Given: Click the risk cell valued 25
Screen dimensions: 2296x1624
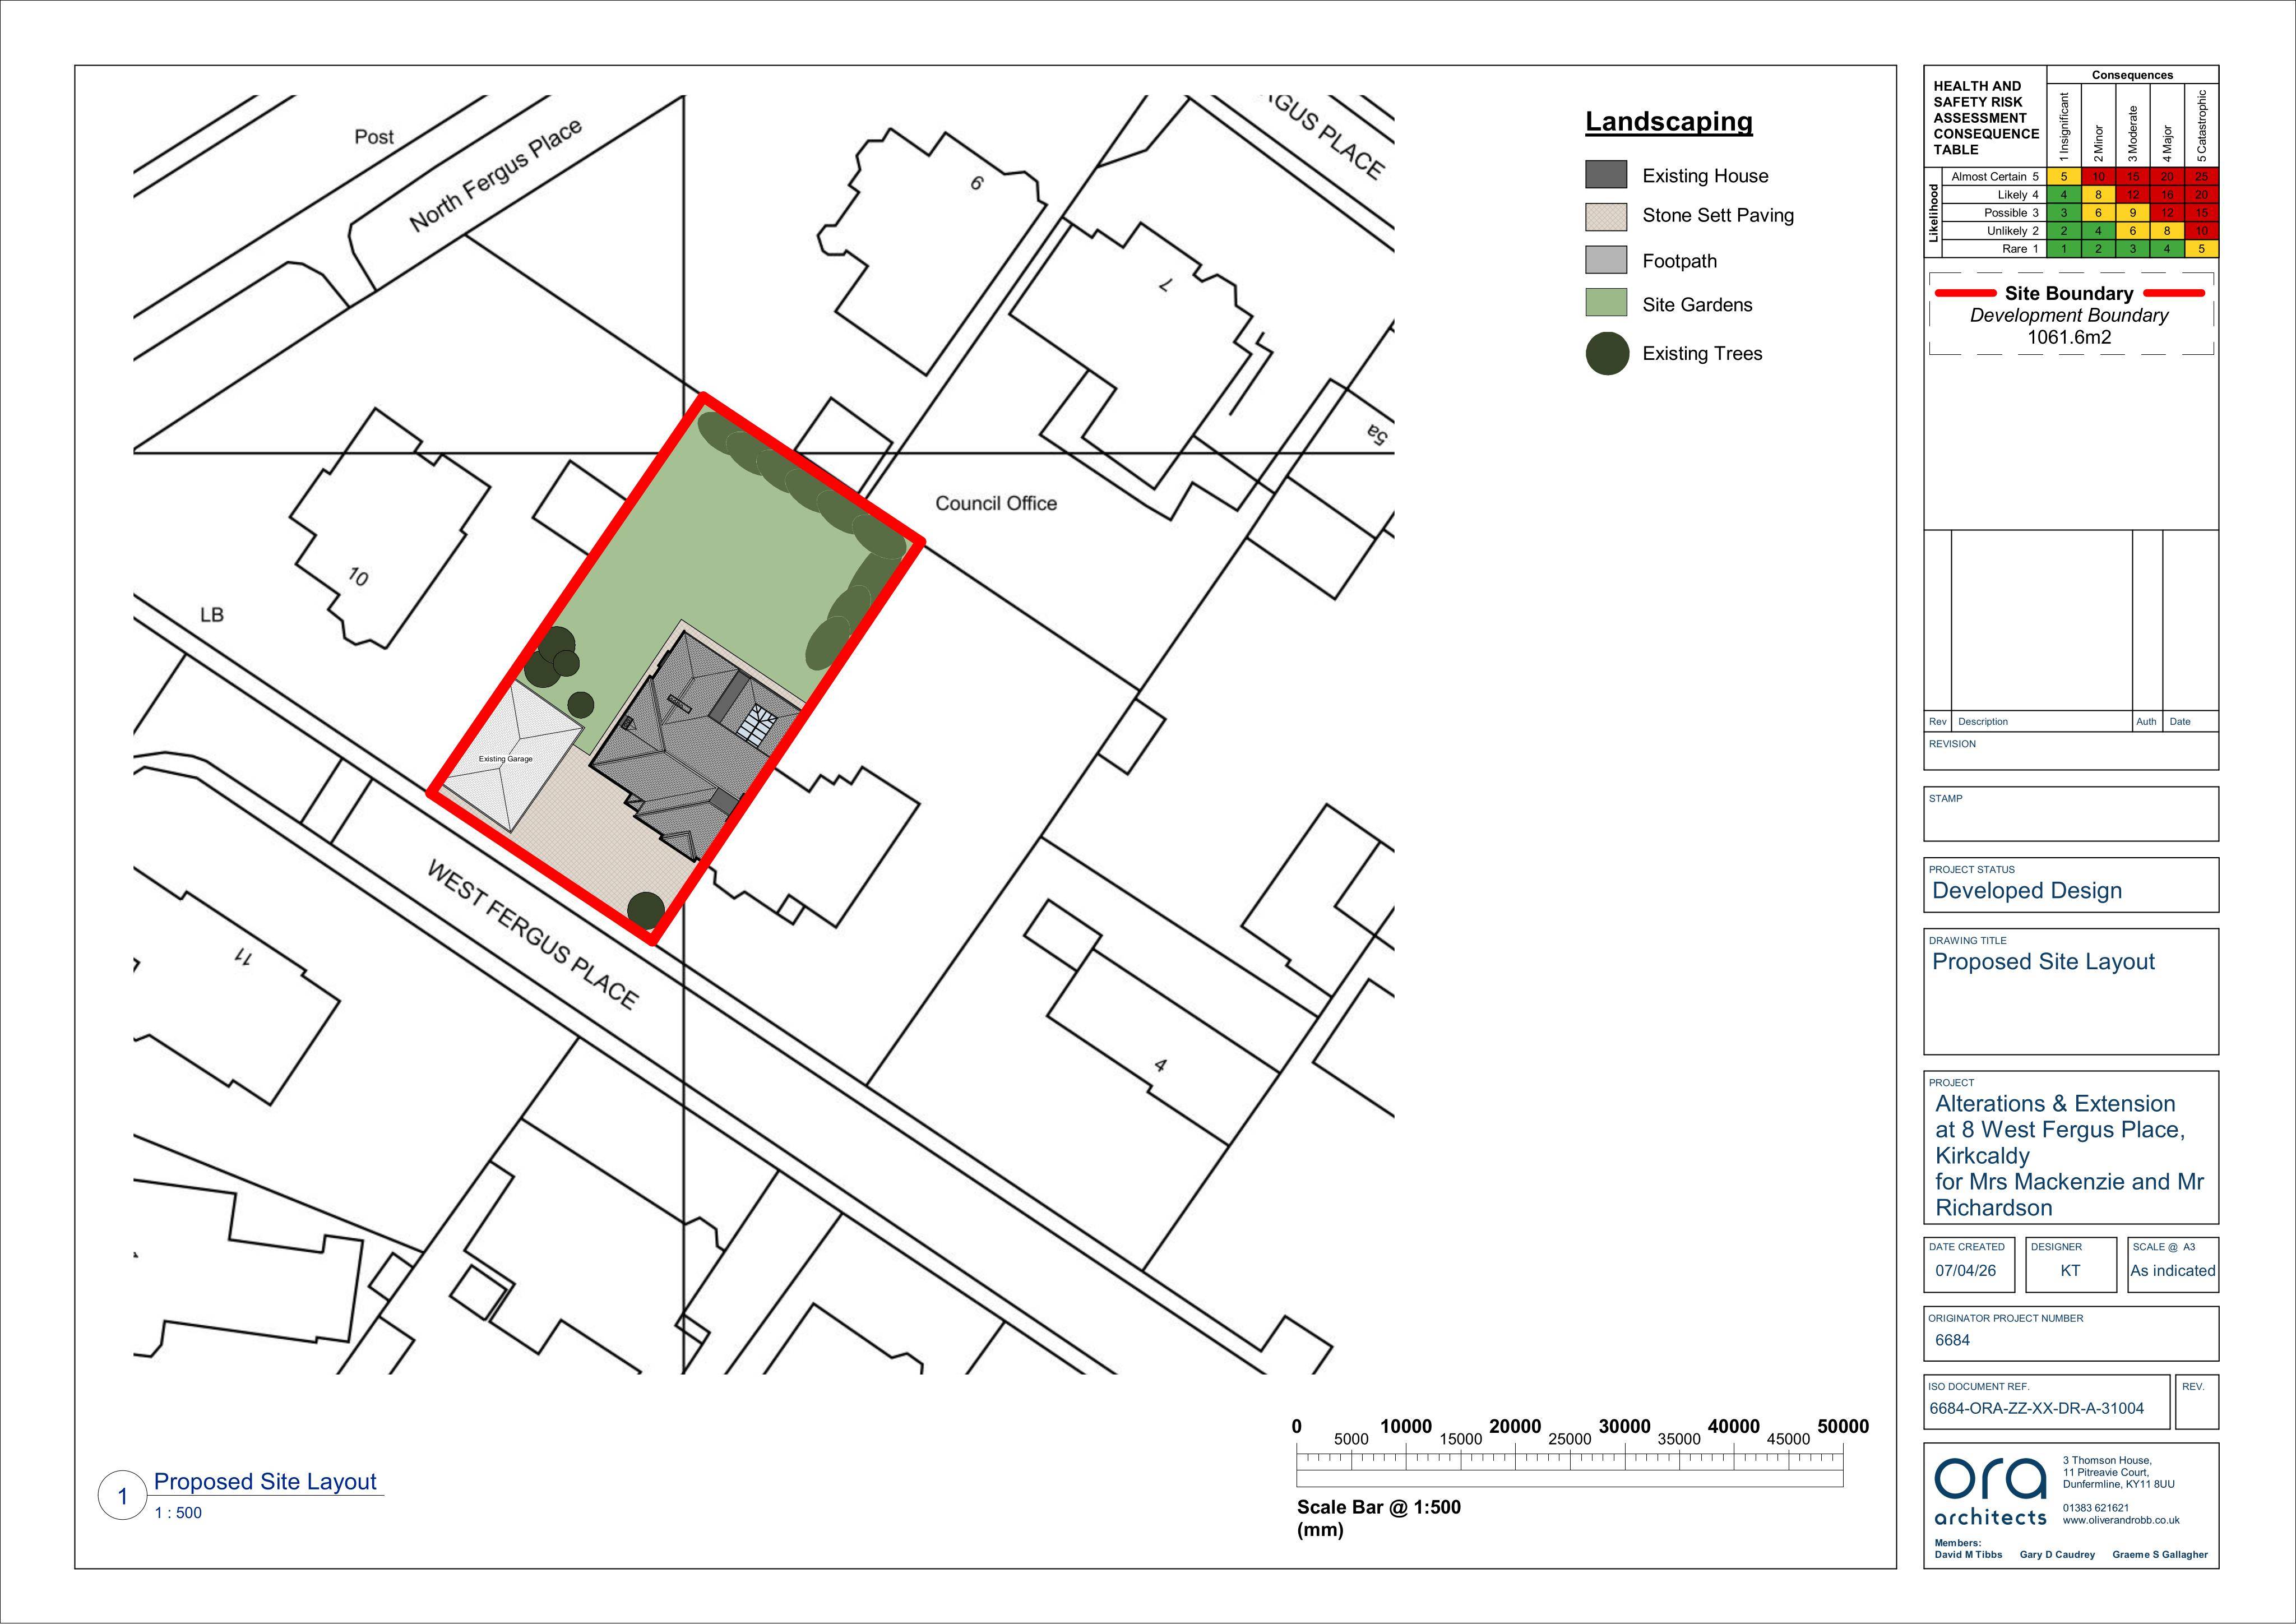Looking at the screenshot, I should point(2201,176).
